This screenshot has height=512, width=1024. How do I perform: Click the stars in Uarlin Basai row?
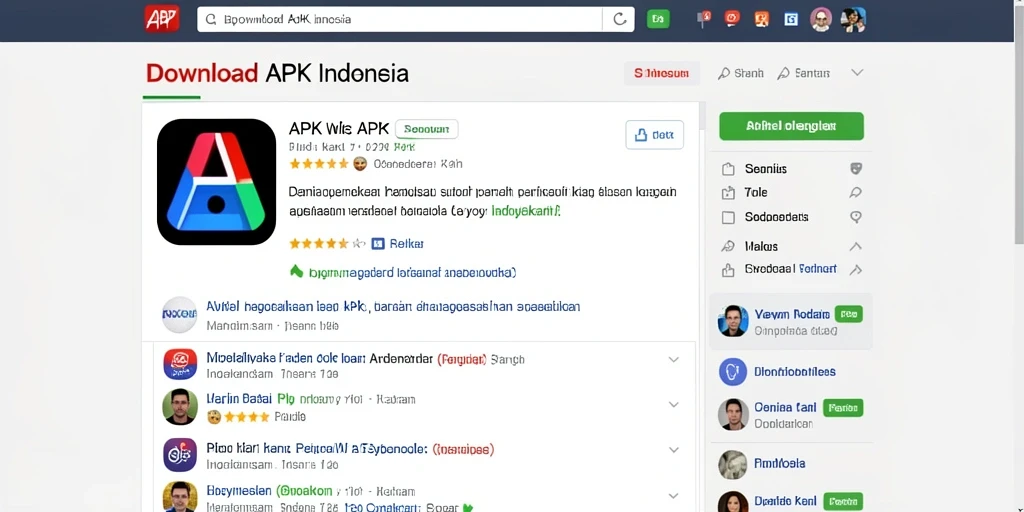click(x=246, y=417)
